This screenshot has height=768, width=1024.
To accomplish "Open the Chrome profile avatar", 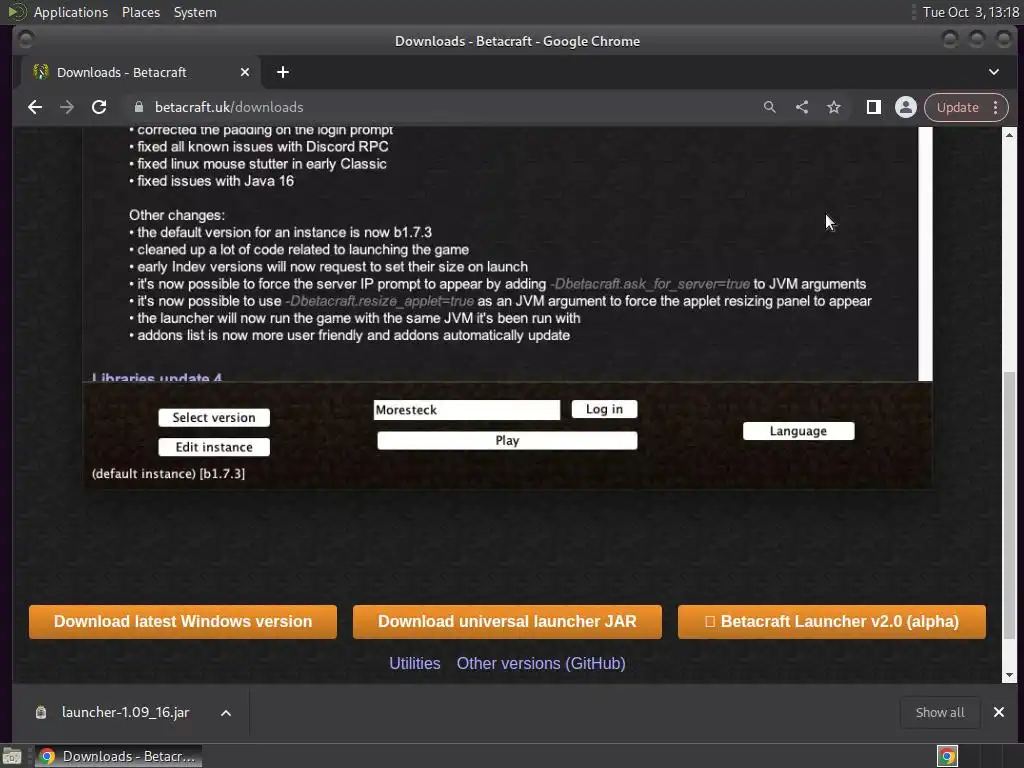I will pyautogui.click(x=906, y=107).
